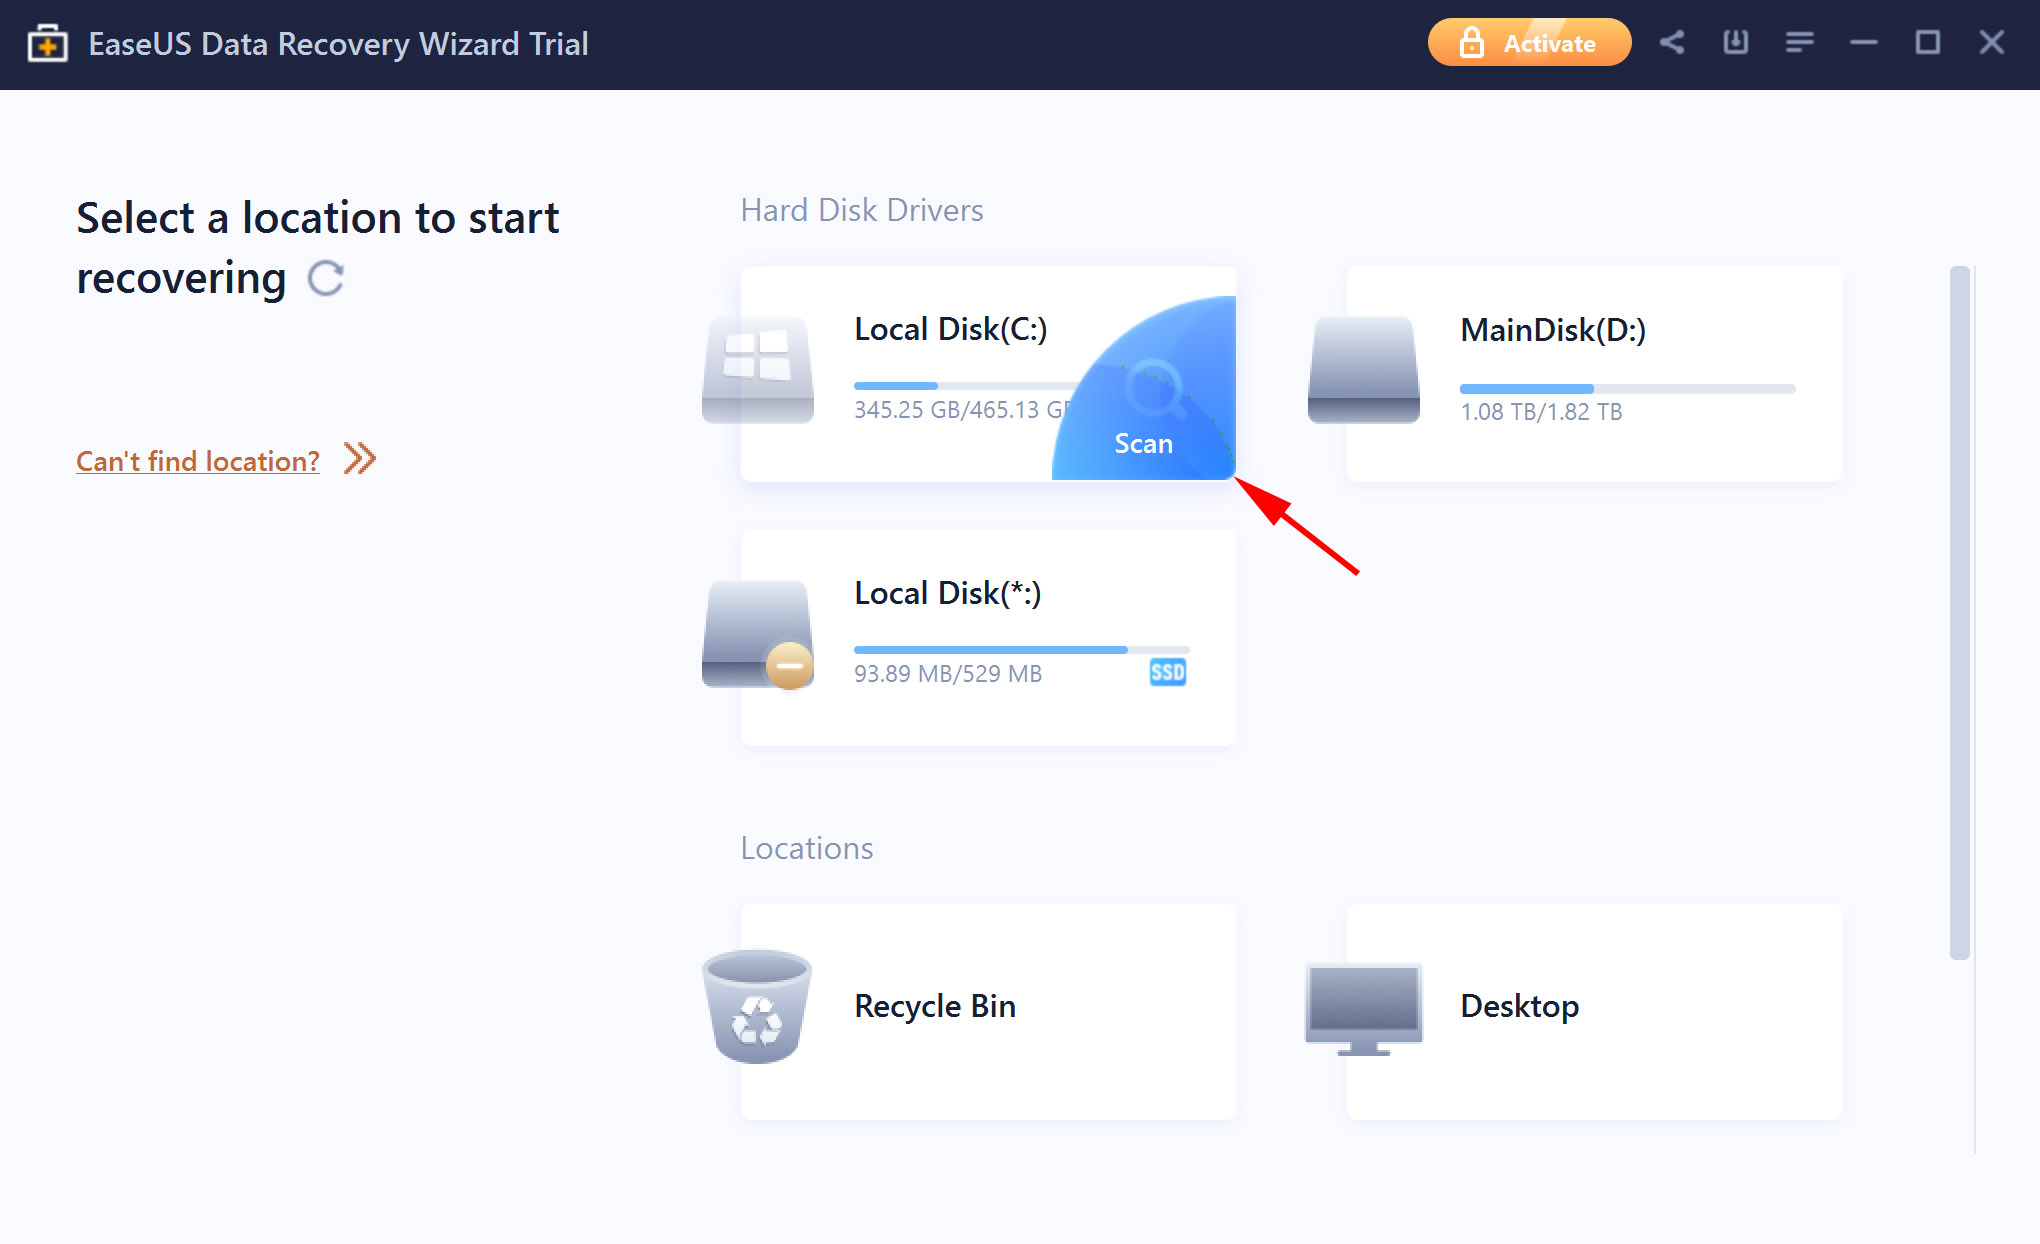Click the Local Disk(*:) drive icon
Screen dimensions: 2040x1244
pos(757,634)
